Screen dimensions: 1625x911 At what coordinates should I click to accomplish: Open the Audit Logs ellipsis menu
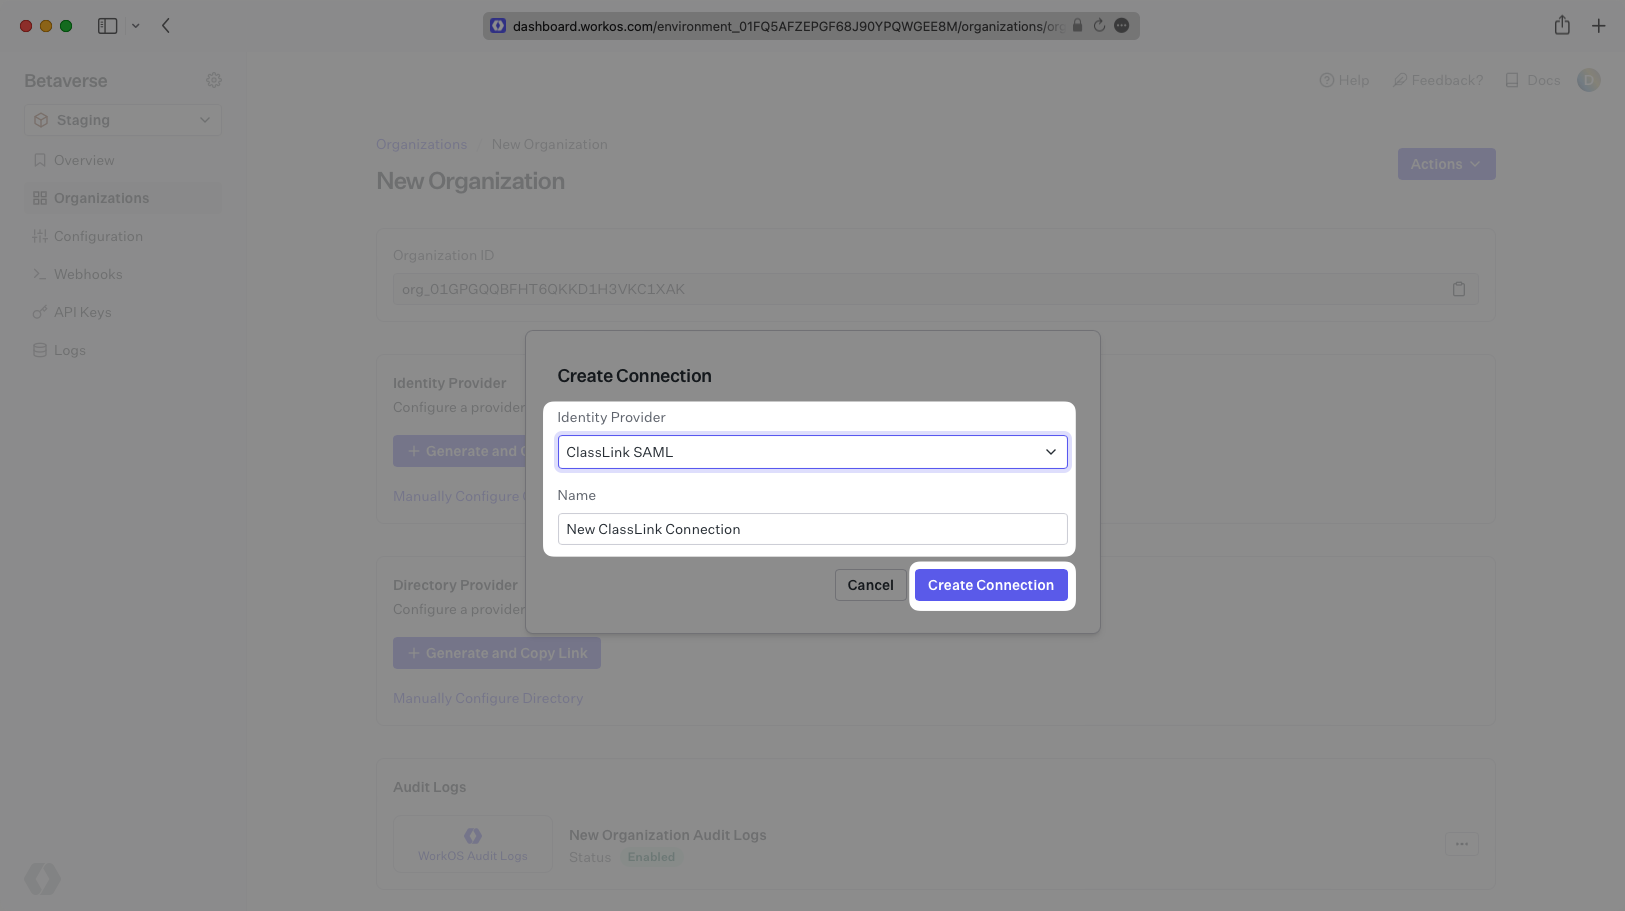click(x=1461, y=844)
